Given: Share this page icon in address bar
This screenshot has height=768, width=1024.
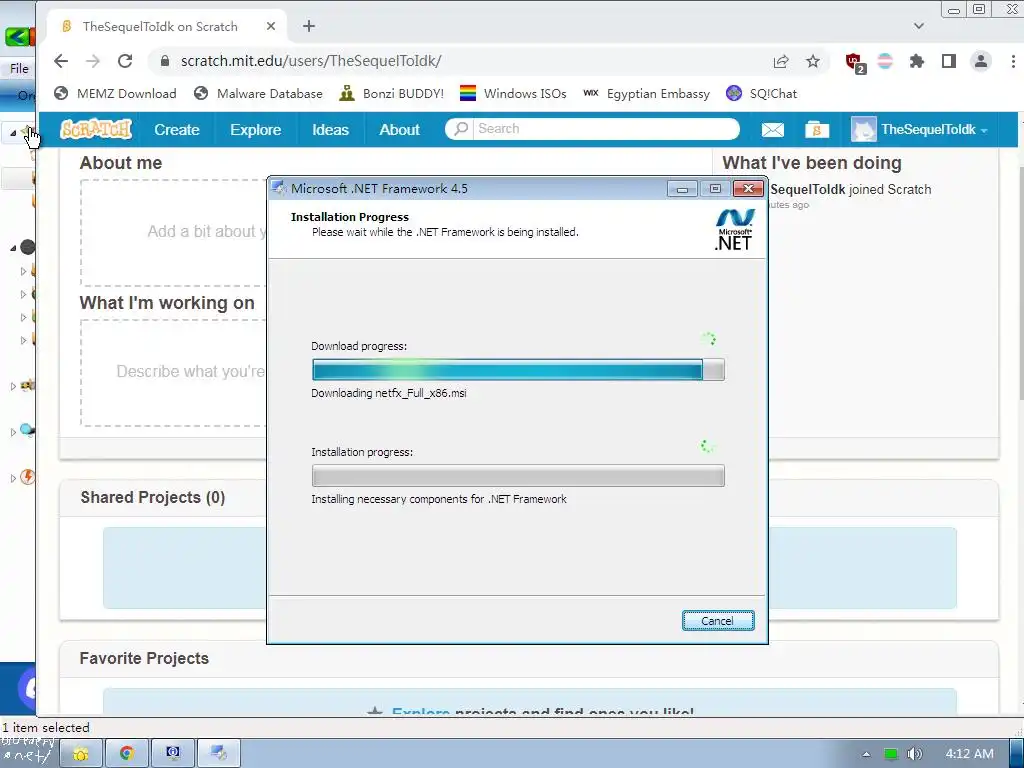Looking at the screenshot, I should (780, 61).
